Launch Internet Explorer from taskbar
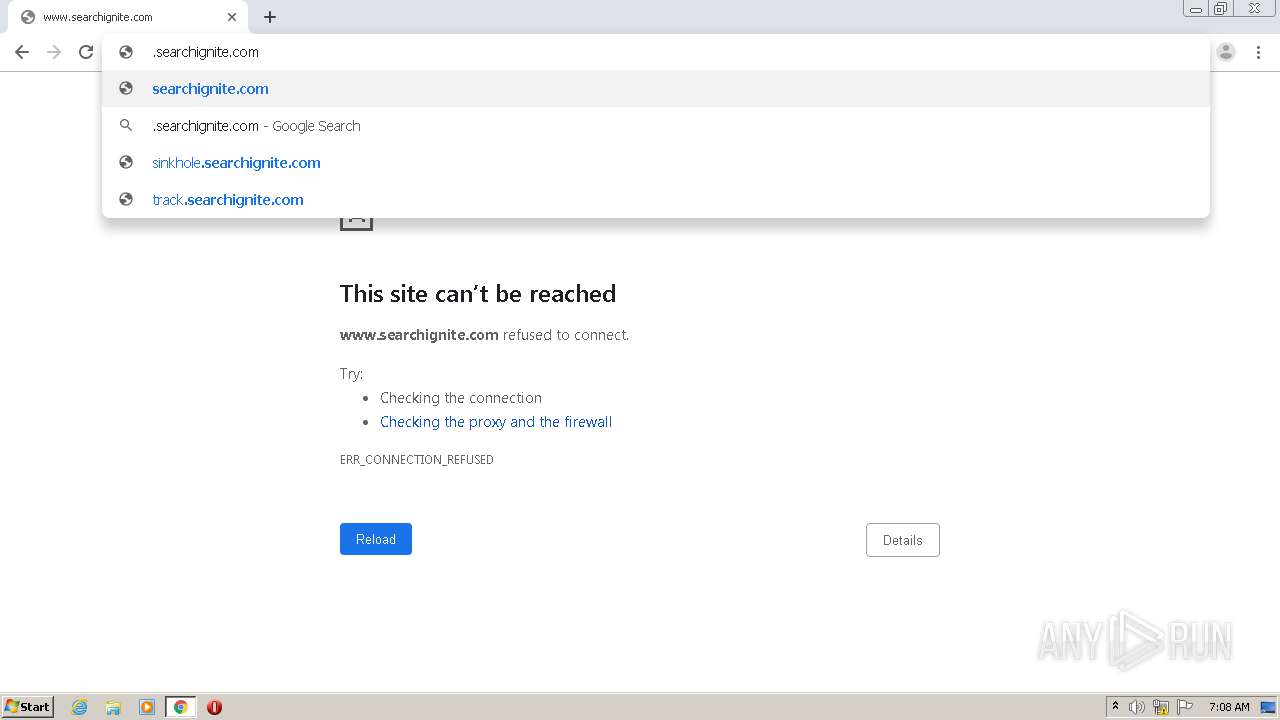This screenshot has height=720, width=1280. tap(79, 707)
